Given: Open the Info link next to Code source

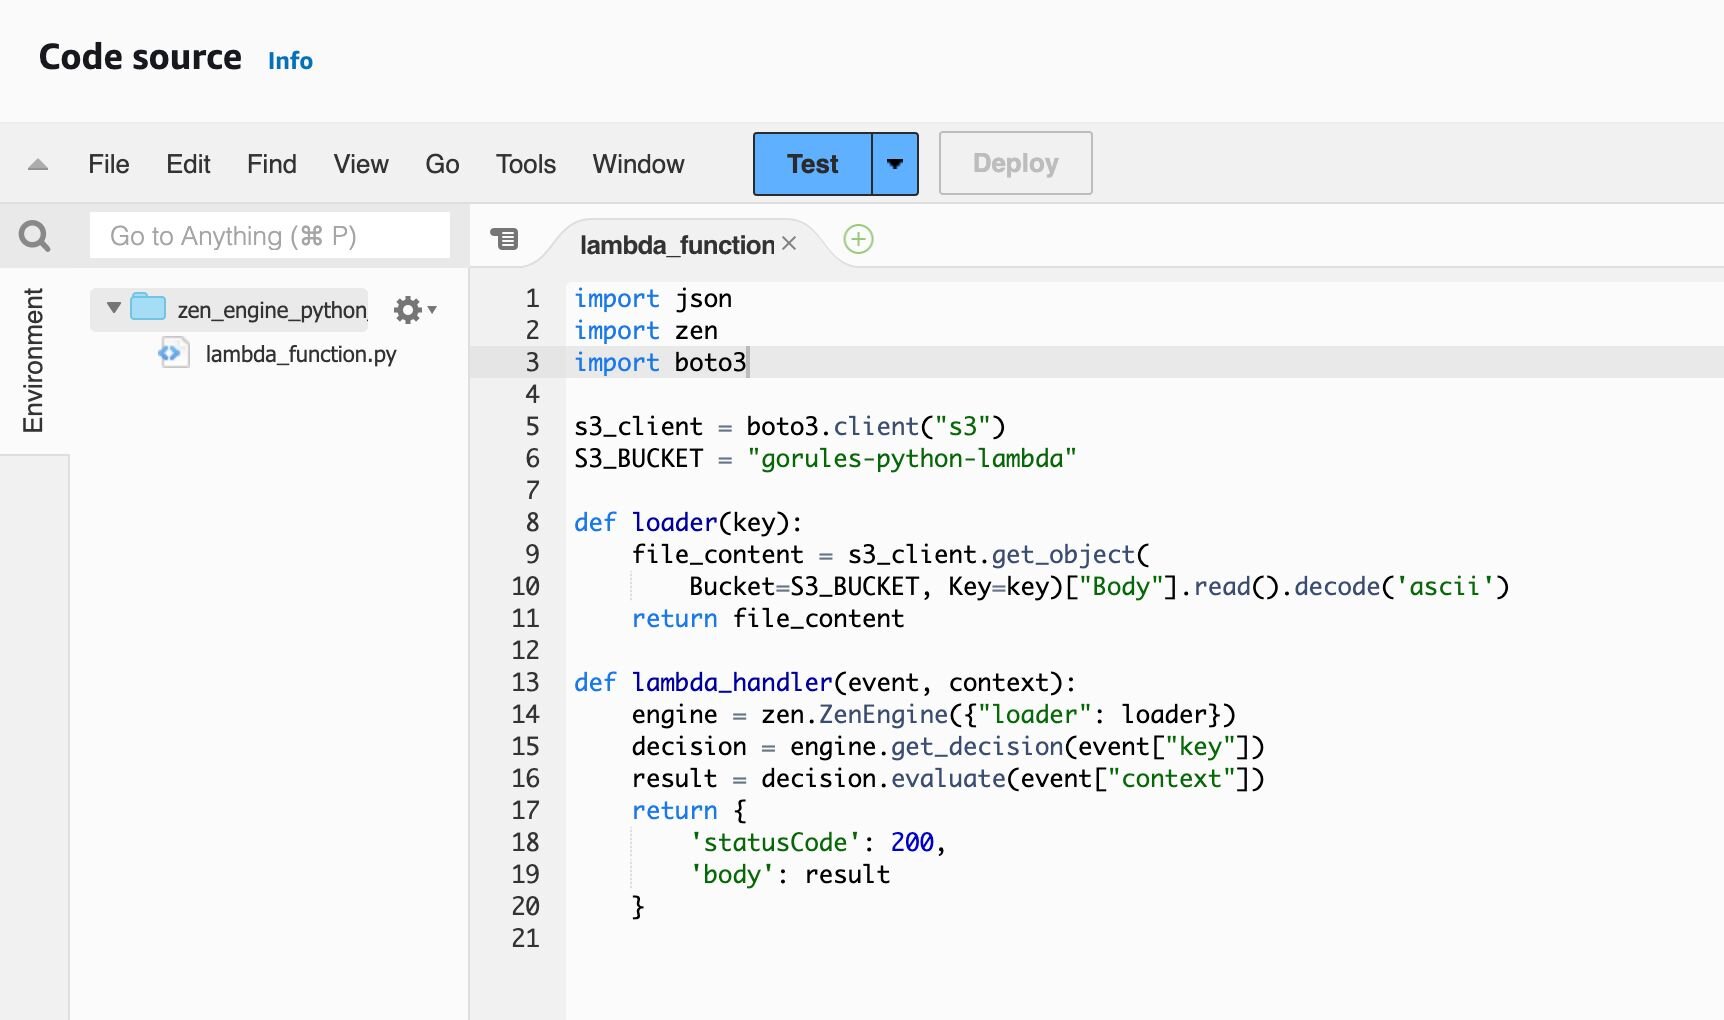Looking at the screenshot, I should click(x=289, y=61).
